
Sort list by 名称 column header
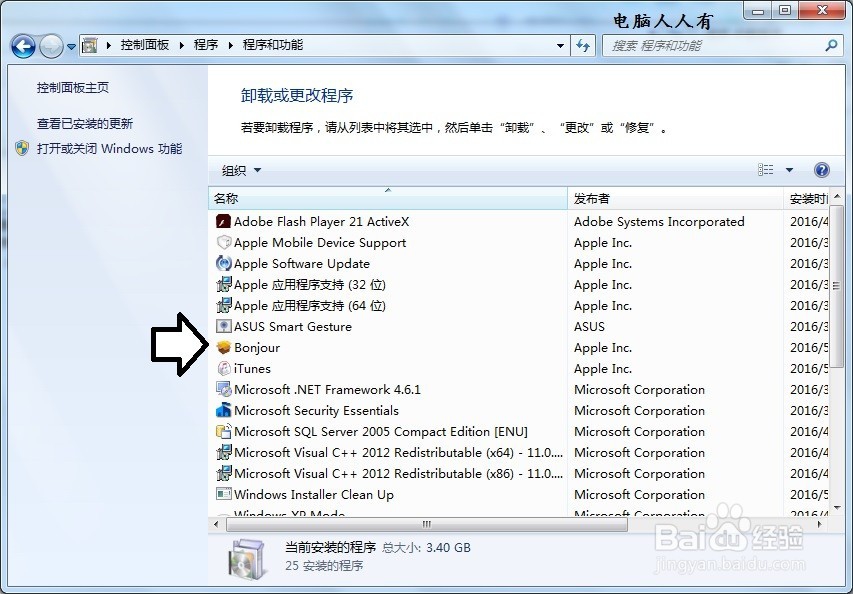[x=387, y=199]
